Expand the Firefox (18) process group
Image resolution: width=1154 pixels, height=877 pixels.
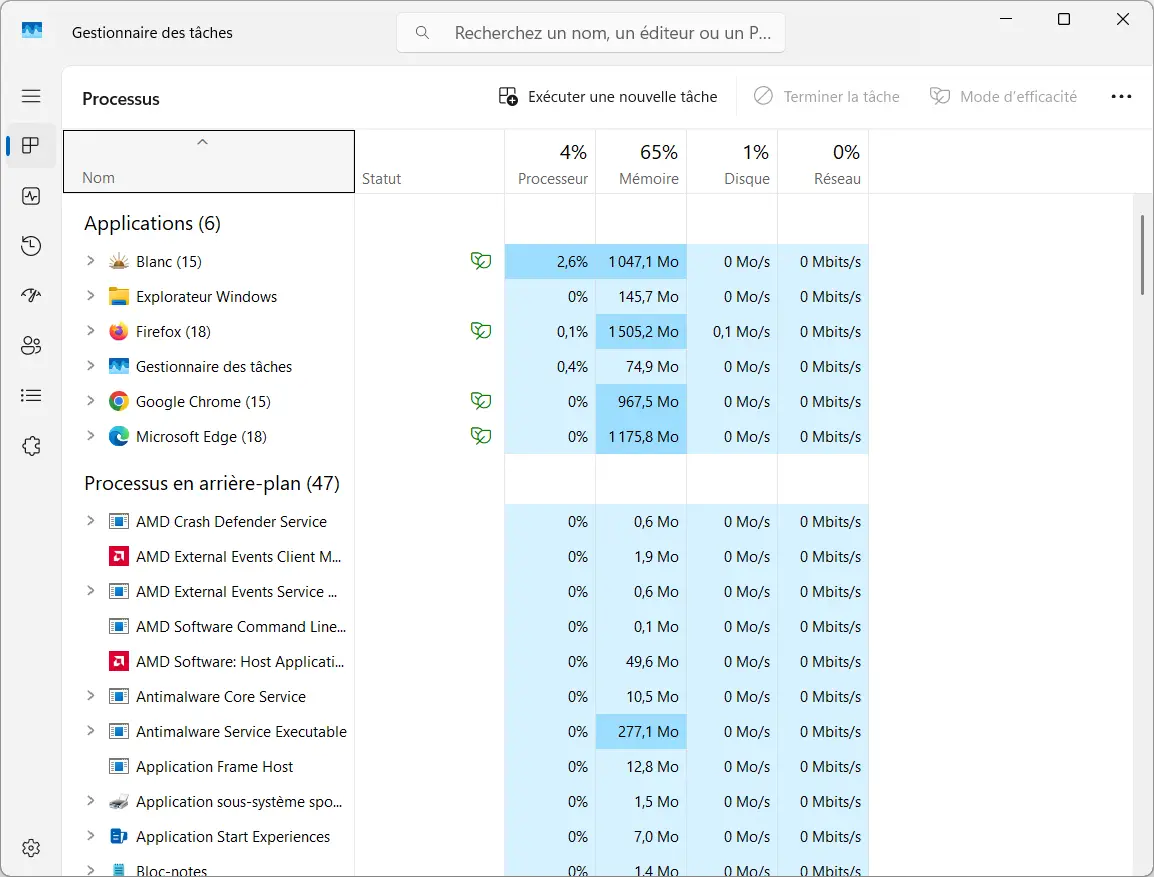click(x=91, y=330)
